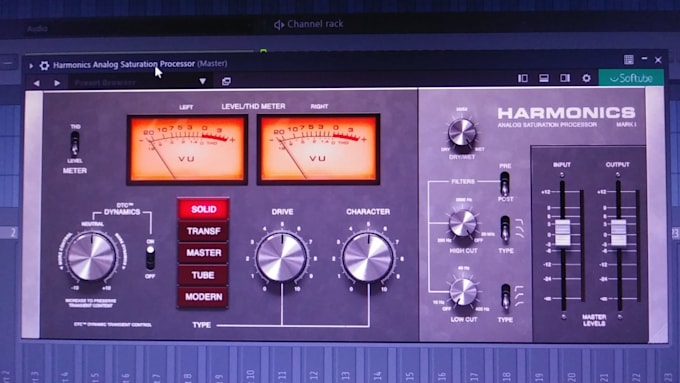
Task: Select the TRANSF saturation type
Action: [203, 231]
